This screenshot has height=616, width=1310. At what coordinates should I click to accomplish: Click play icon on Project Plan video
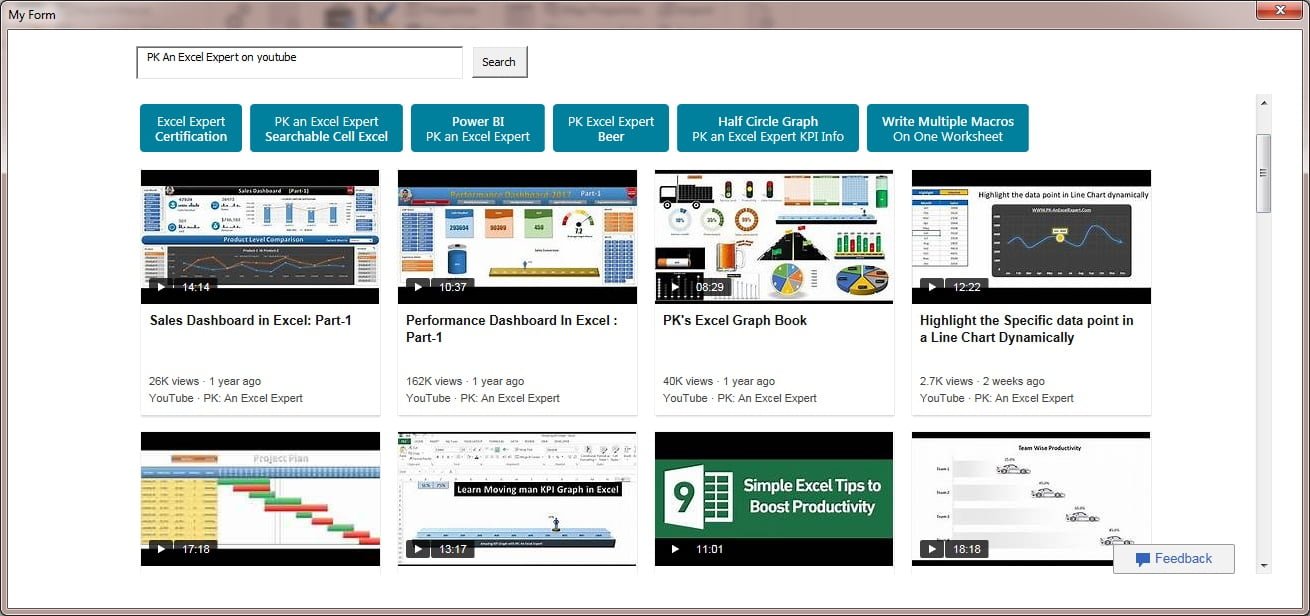click(x=161, y=549)
